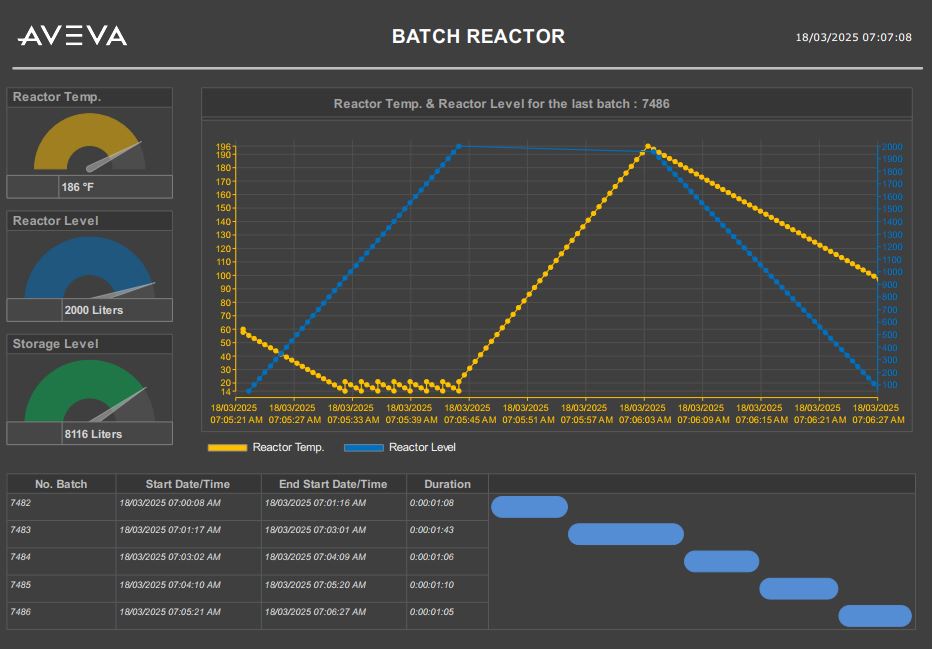Click the Gantt bar for batch 7486
Screen dimensions: 933x649
tap(875, 616)
